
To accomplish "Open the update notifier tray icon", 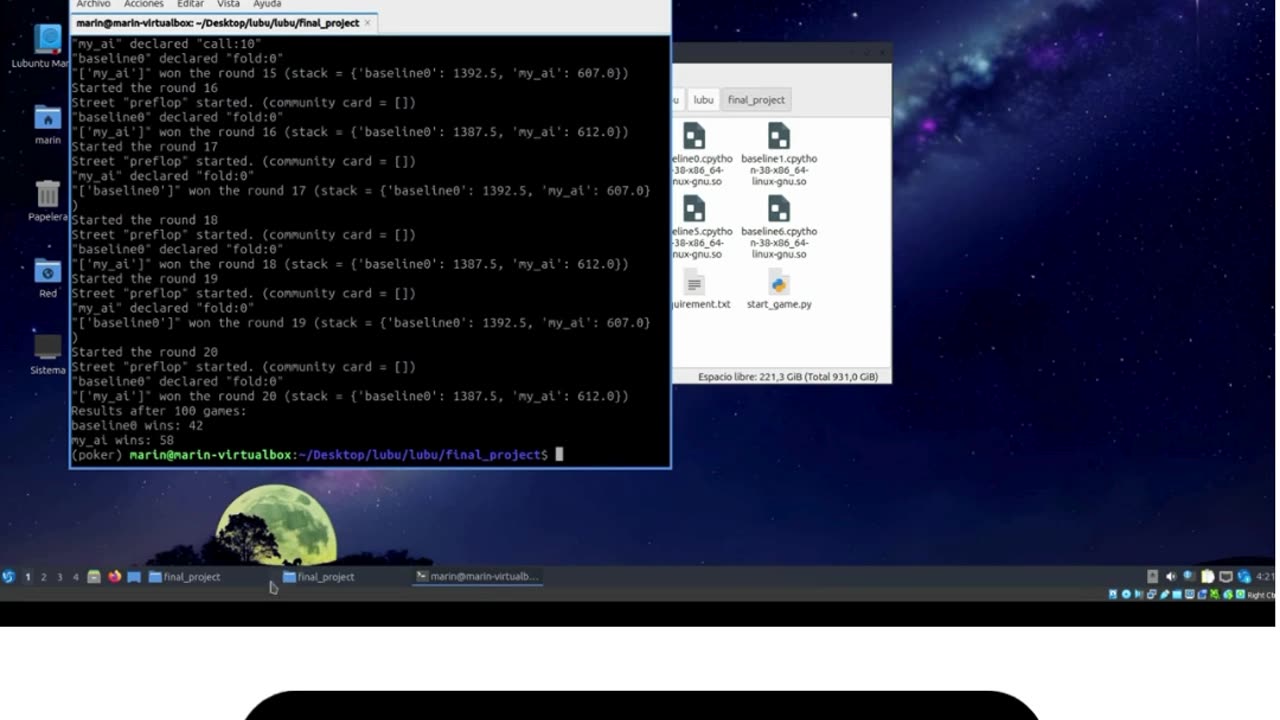I will [x=1244, y=576].
